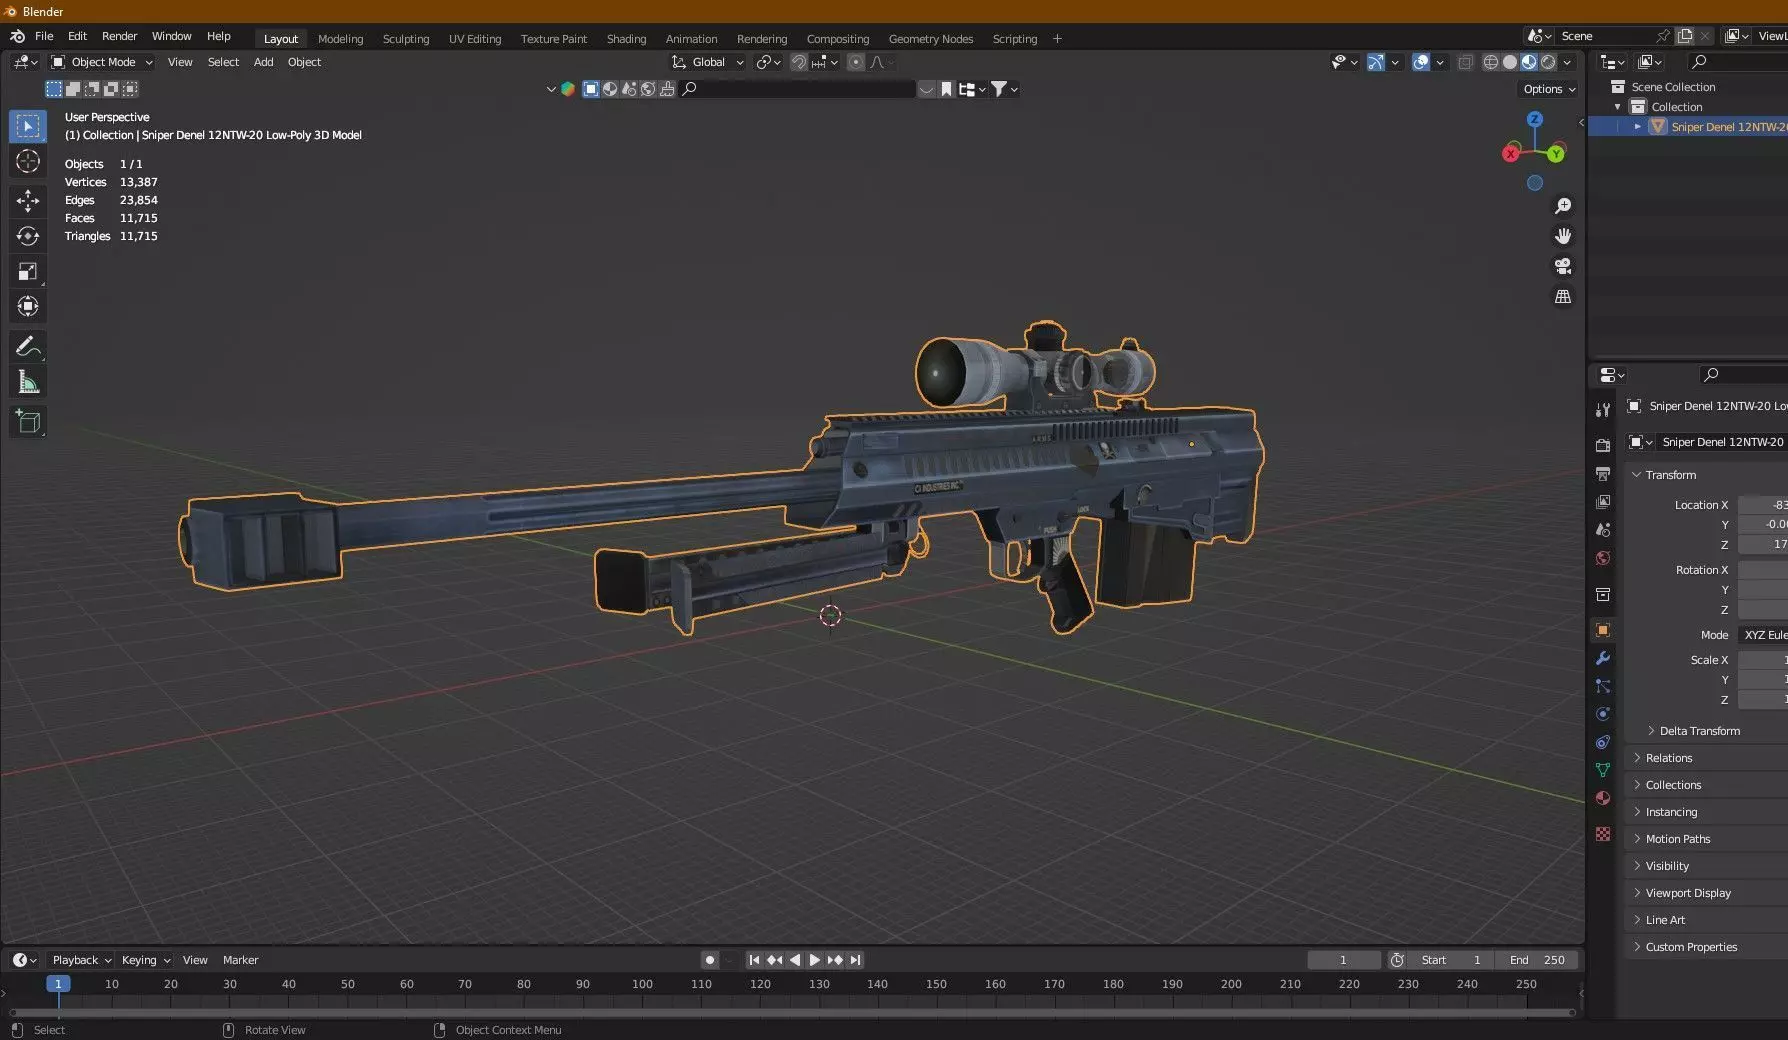
Task: Open the Physics properties tab
Action: click(1603, 714)
